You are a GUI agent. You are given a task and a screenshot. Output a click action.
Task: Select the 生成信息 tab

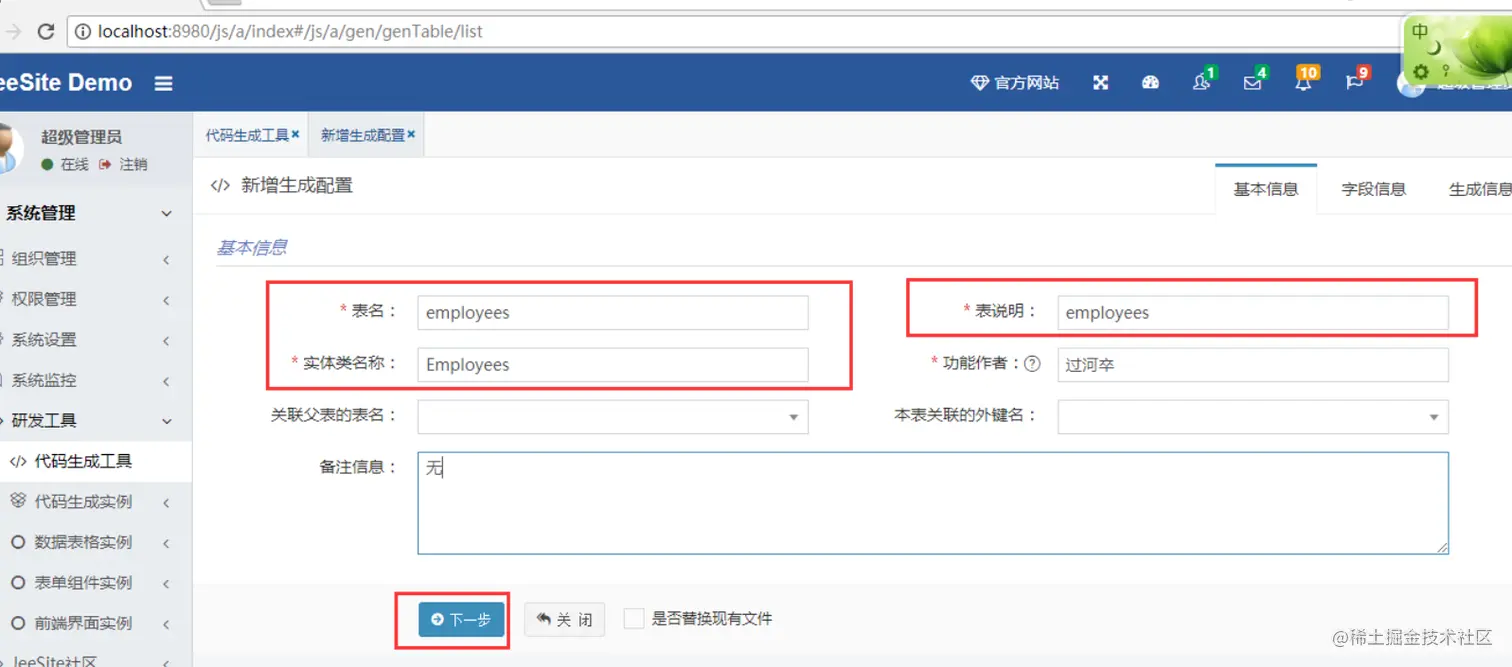pos(1480,189)
